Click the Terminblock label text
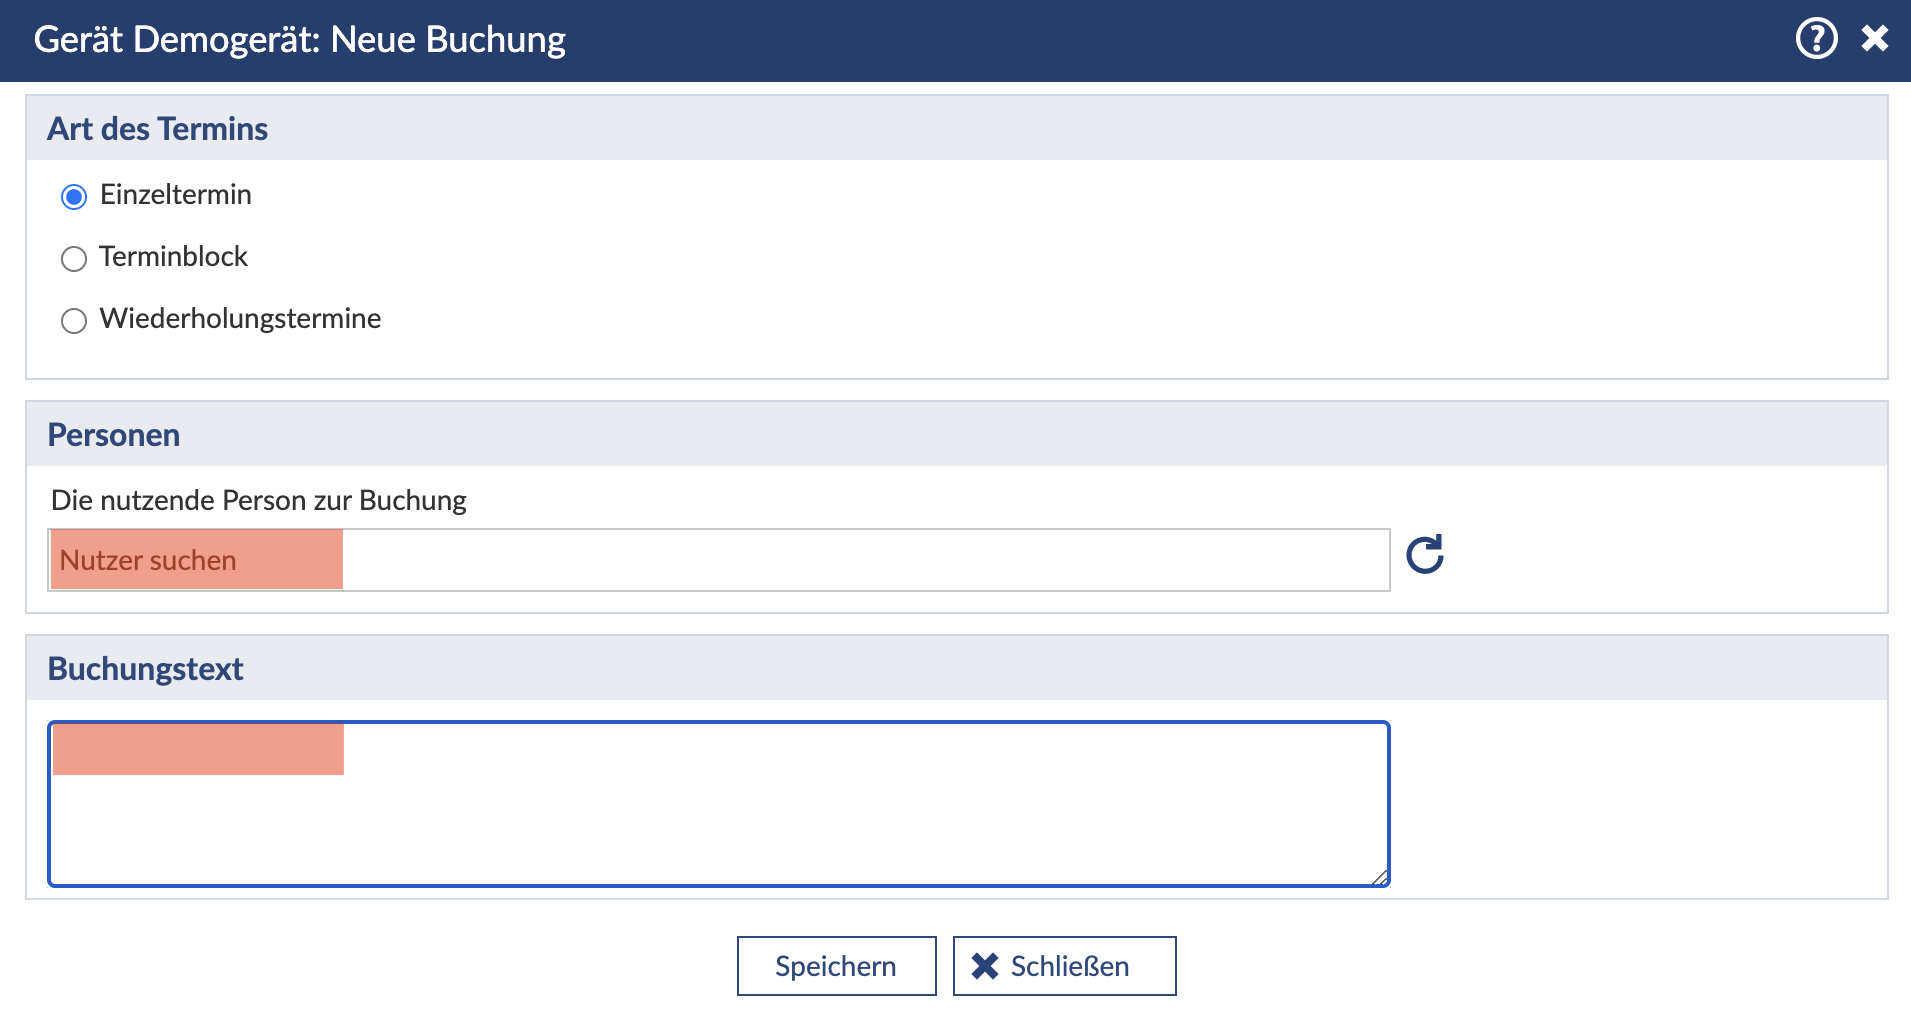Viewport: 1911px width, 1033px height. (173, 257)
